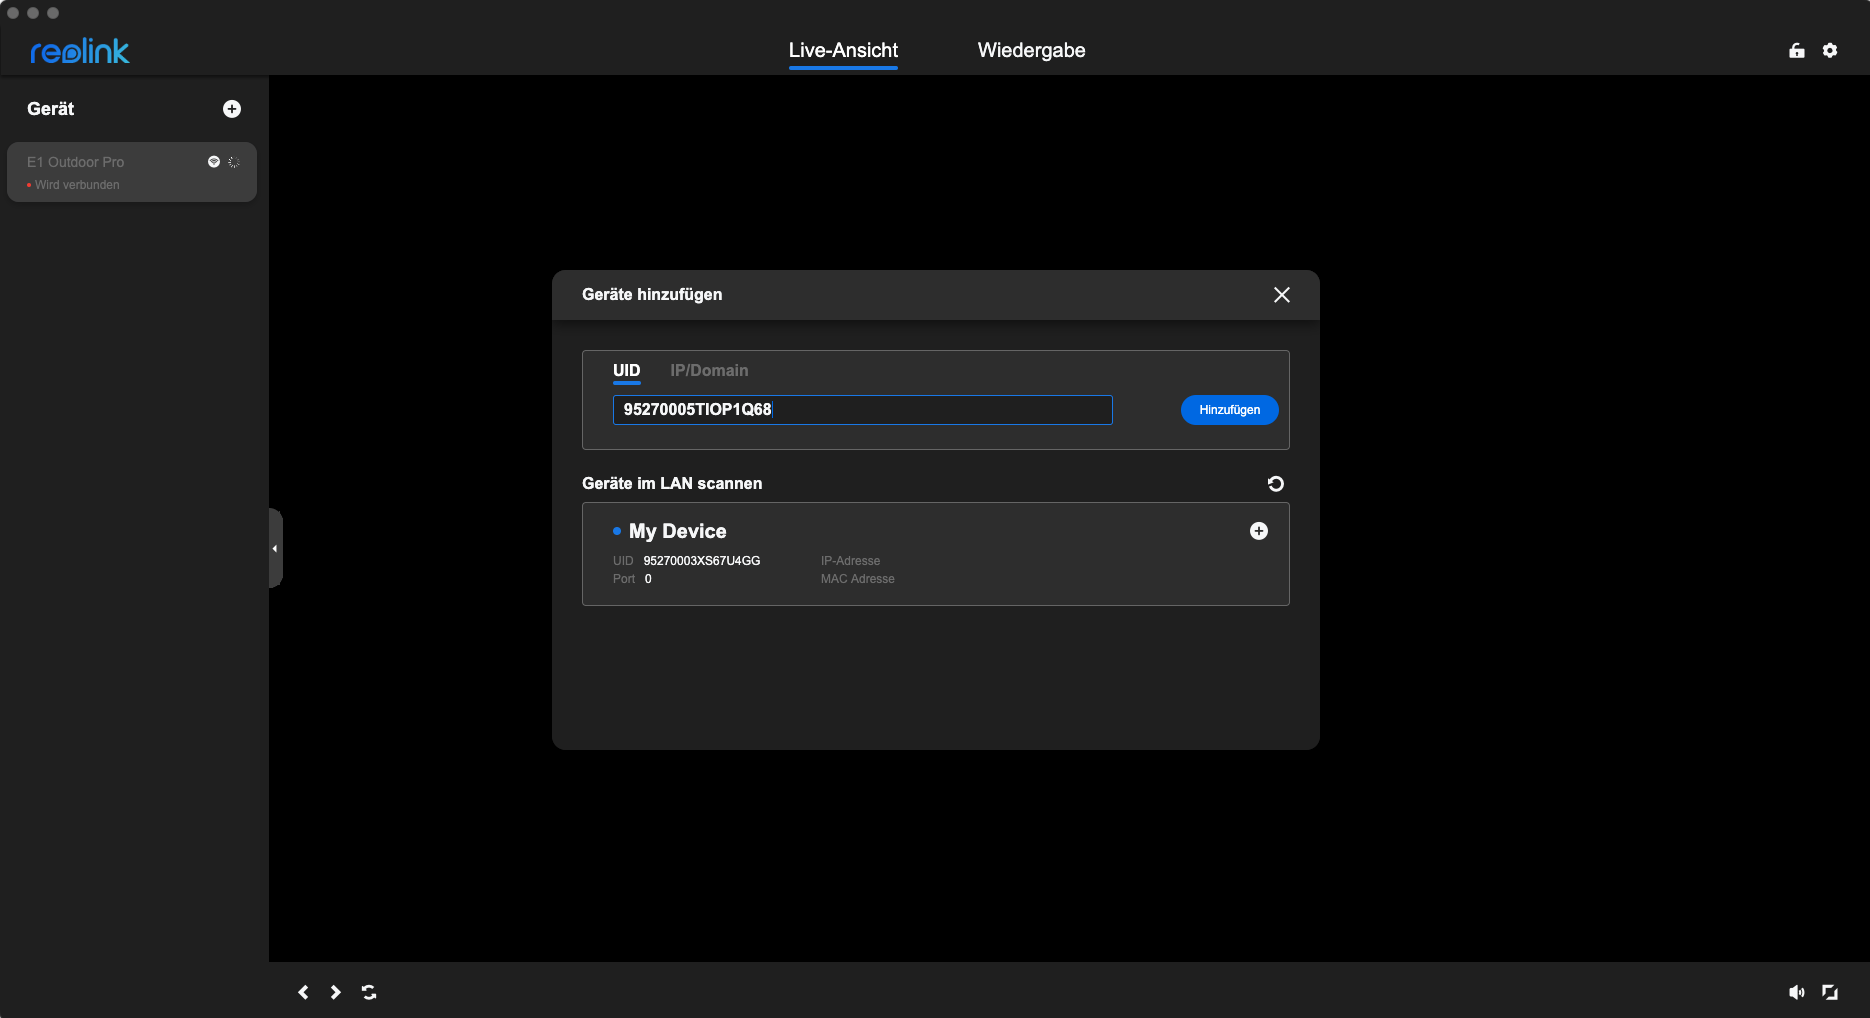Select E1 Outdoor Pro in device list
Viewport: 1870px width, 1018px height.
[x=110, y=172]
